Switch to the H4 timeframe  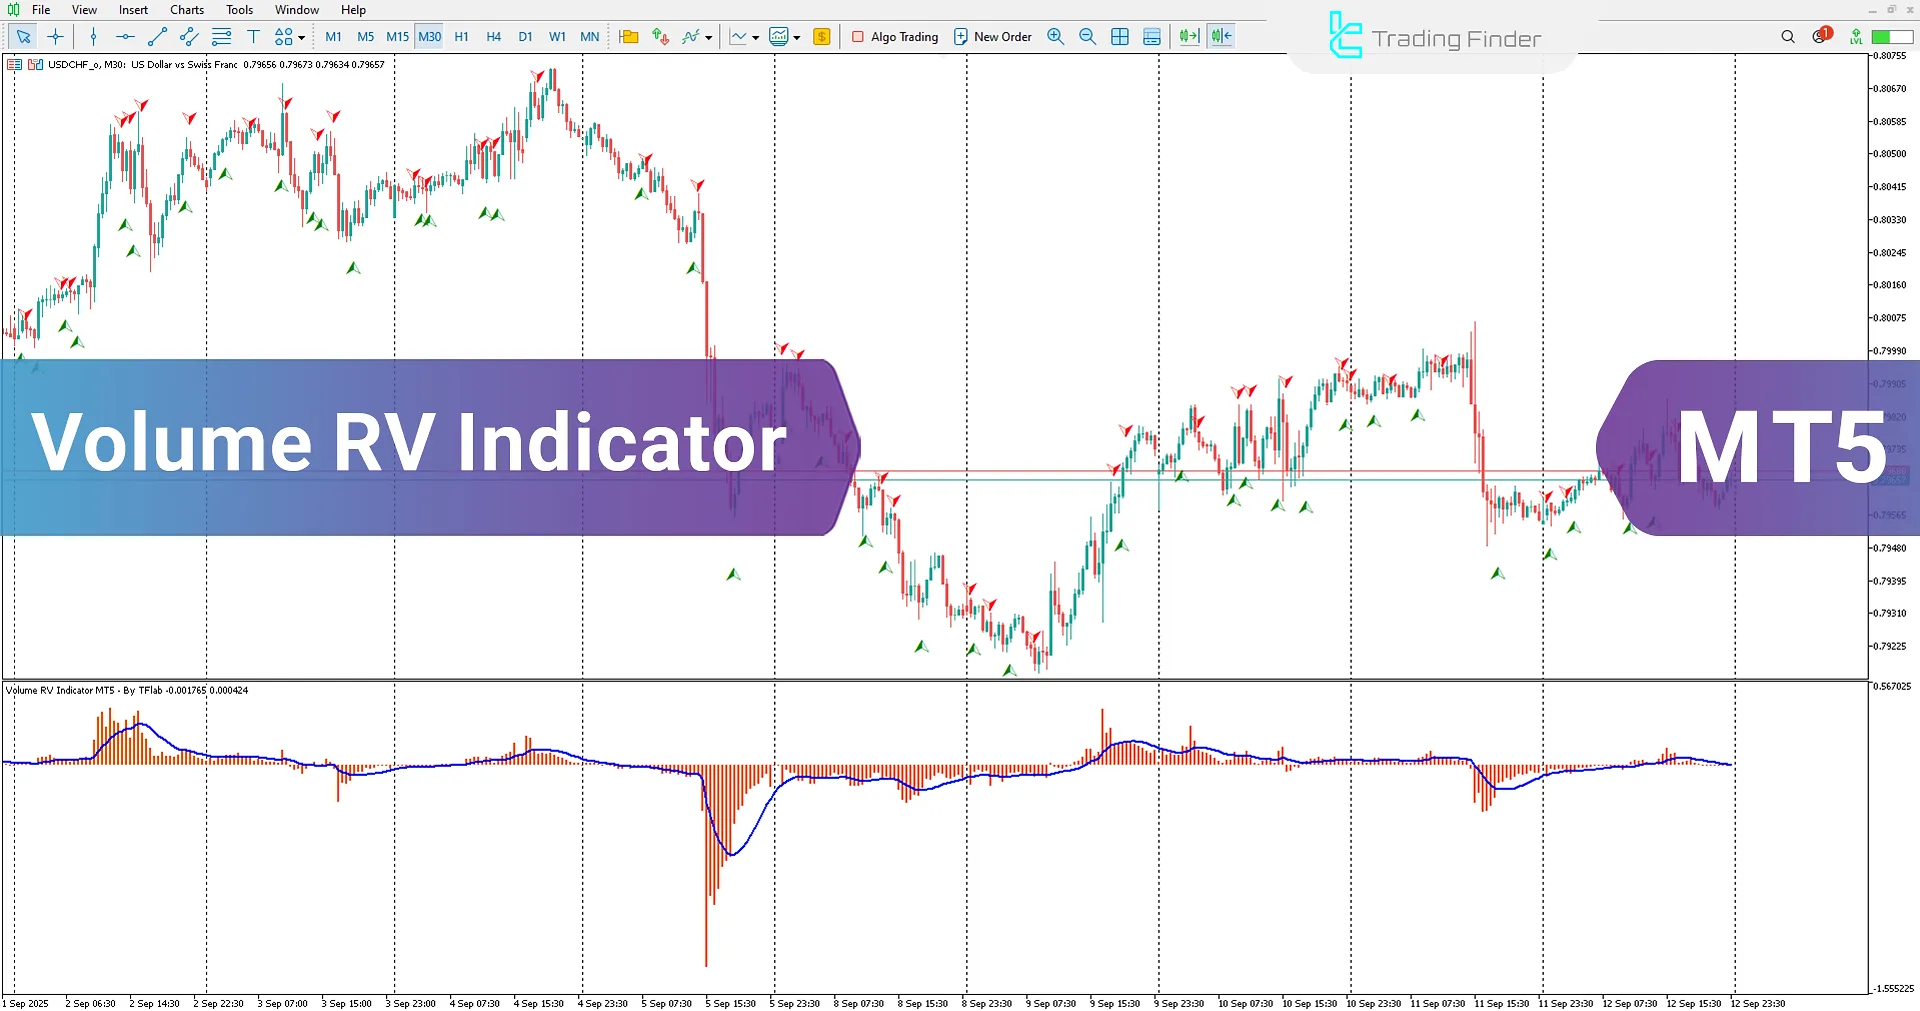[493, 37]
